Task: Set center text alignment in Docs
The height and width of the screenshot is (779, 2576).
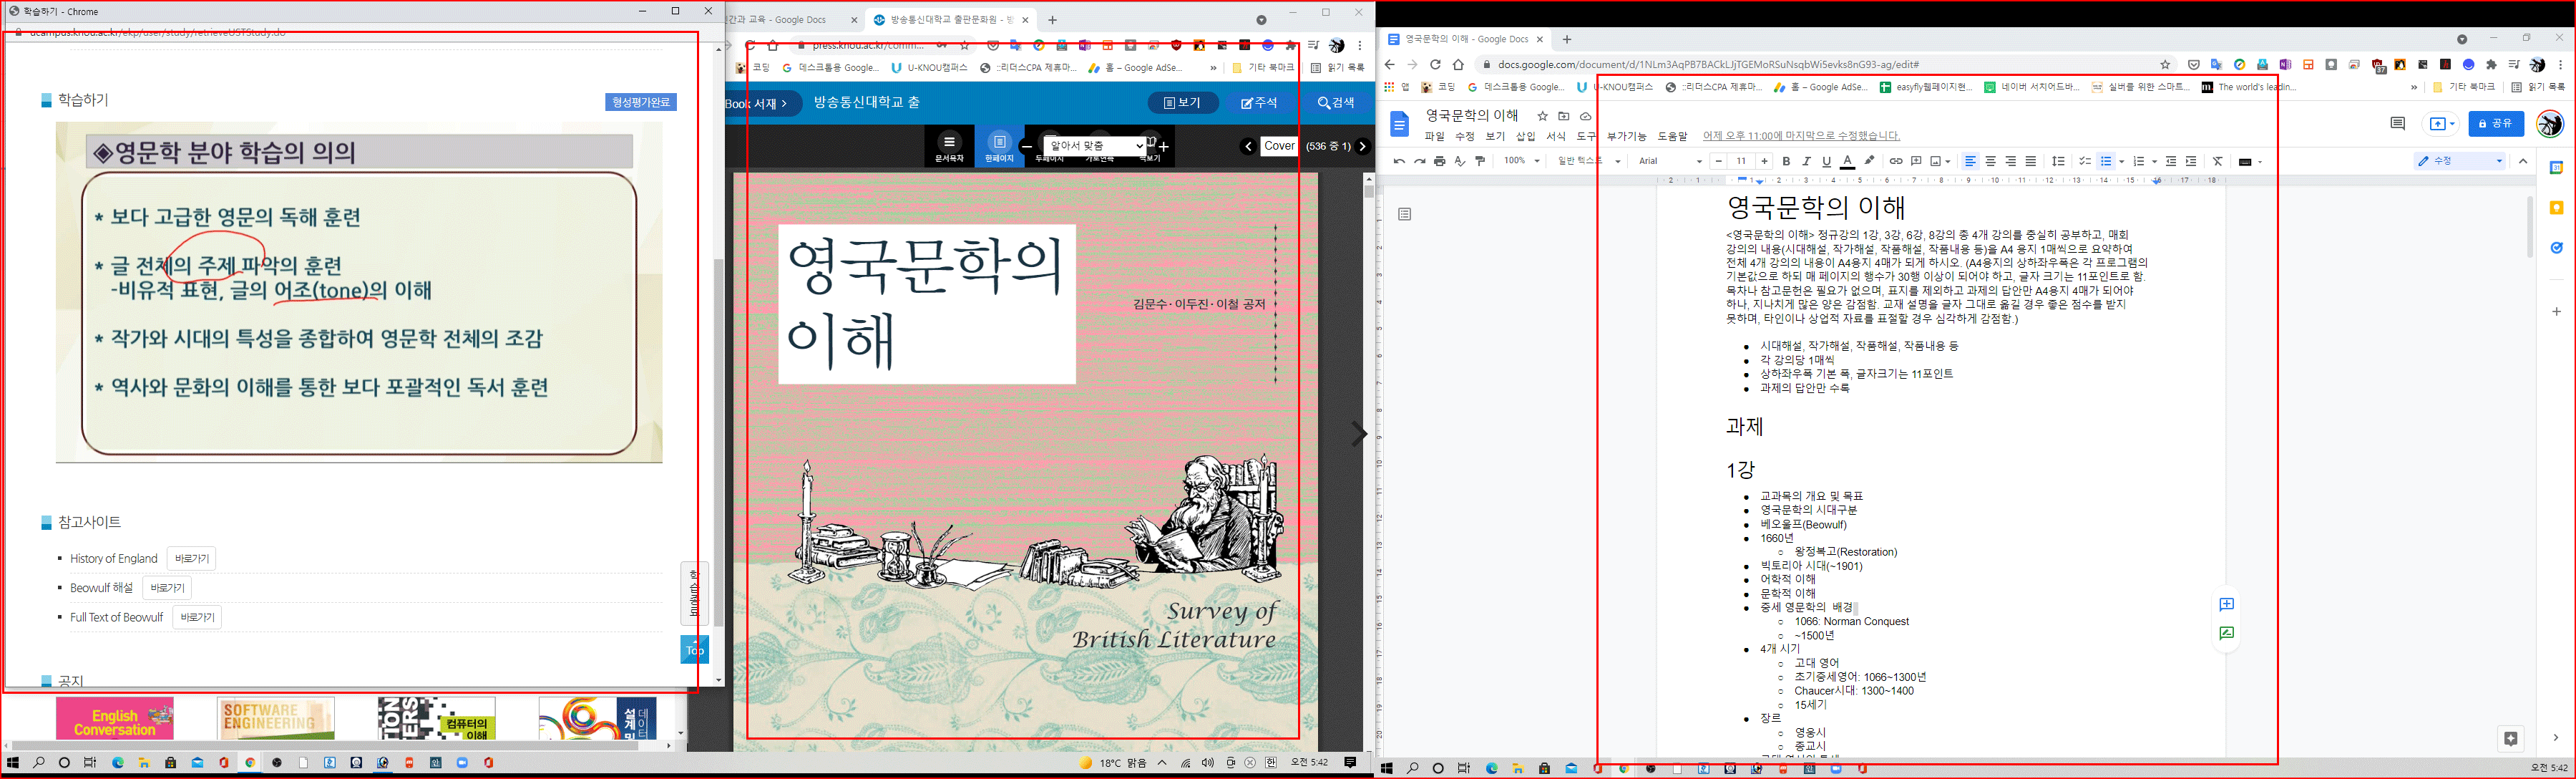Action: pyautogui.click(x=1990, y=161)
